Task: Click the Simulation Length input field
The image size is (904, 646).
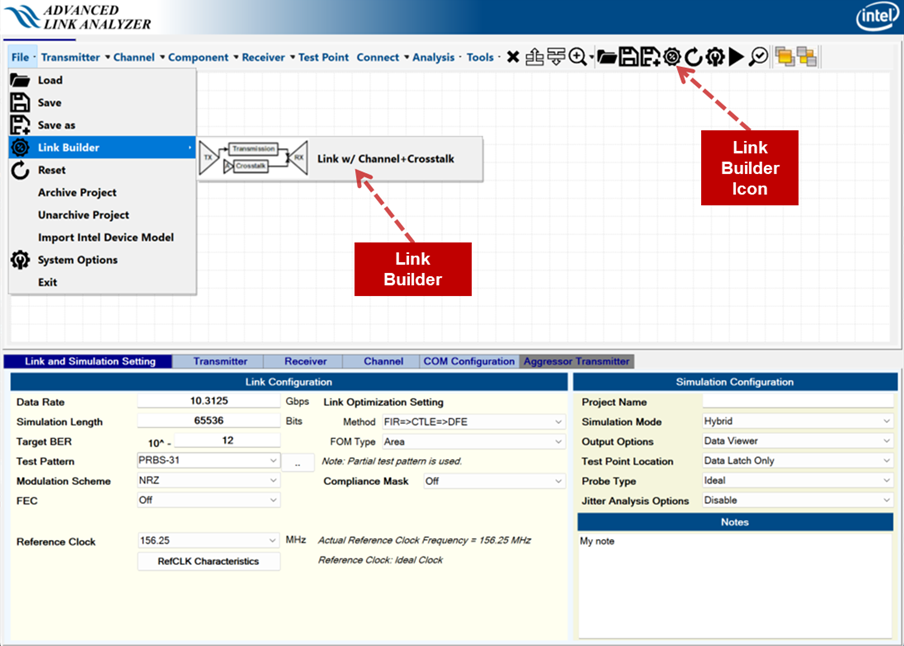Action: 209,420
